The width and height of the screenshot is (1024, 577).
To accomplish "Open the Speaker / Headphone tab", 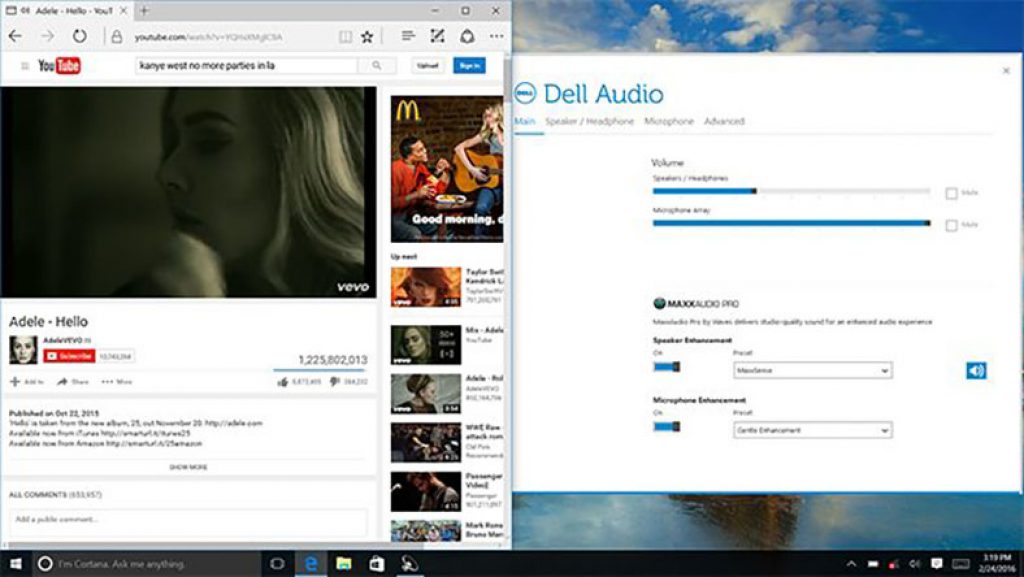I will [x=590, y=121].
